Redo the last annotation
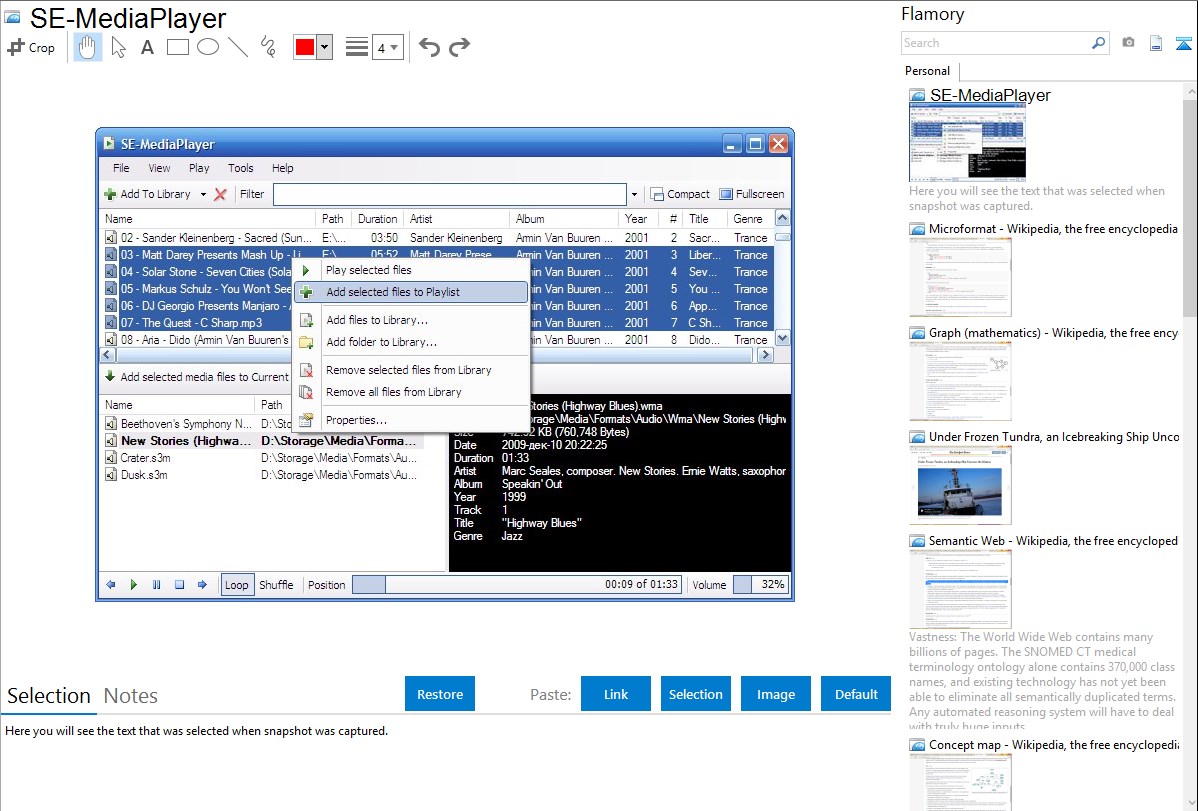The height and width of the screenshot is (811, 1198). coord(459,47)
